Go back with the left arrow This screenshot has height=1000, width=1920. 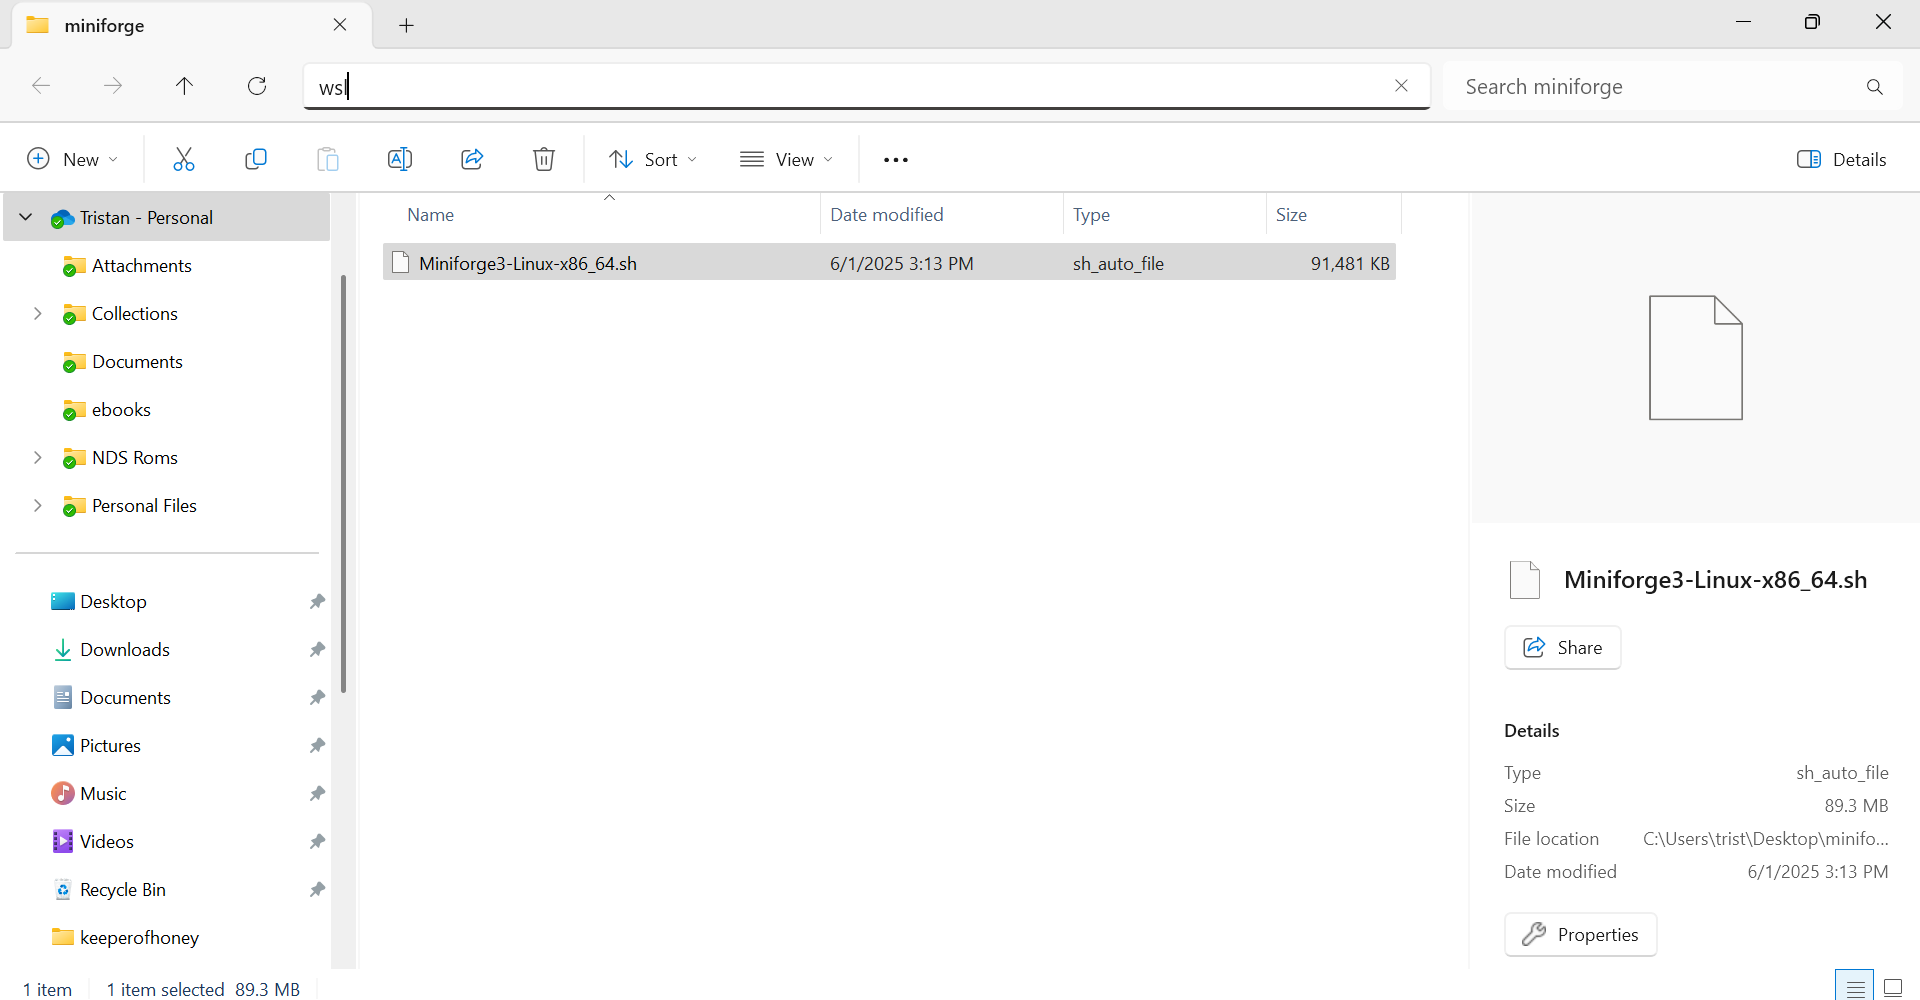tap(41, 86)
